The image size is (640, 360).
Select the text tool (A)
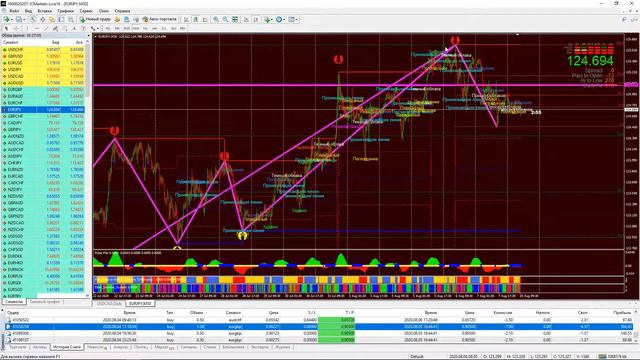[74, 29]
